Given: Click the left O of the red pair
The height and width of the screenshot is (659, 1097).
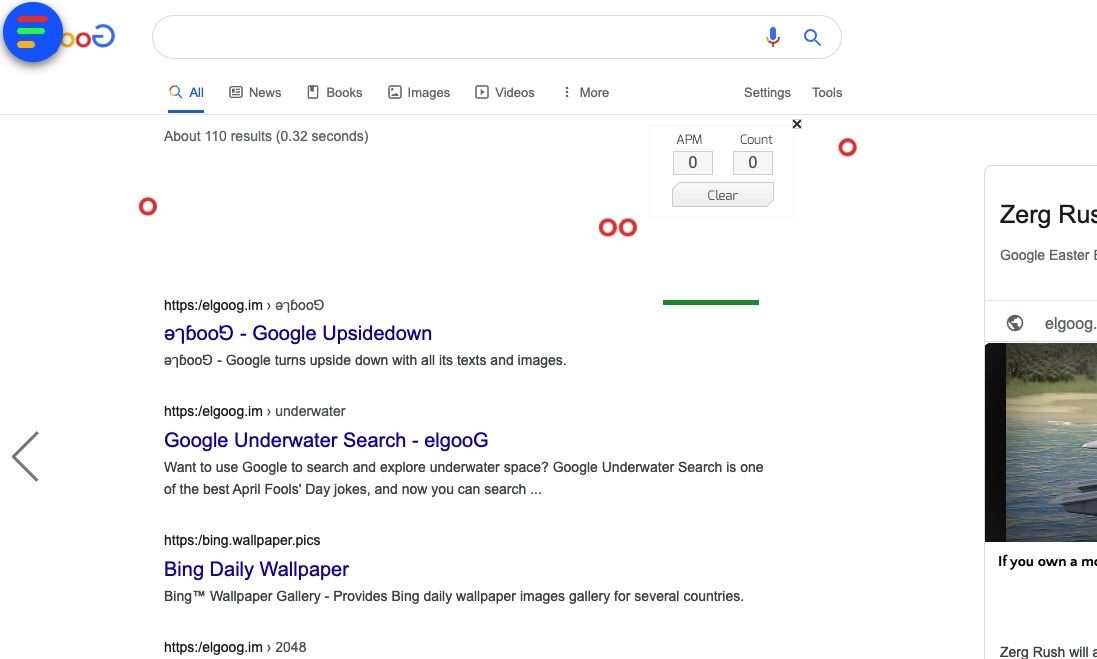Looking at the screenshot, I should (x=608, y=227).
